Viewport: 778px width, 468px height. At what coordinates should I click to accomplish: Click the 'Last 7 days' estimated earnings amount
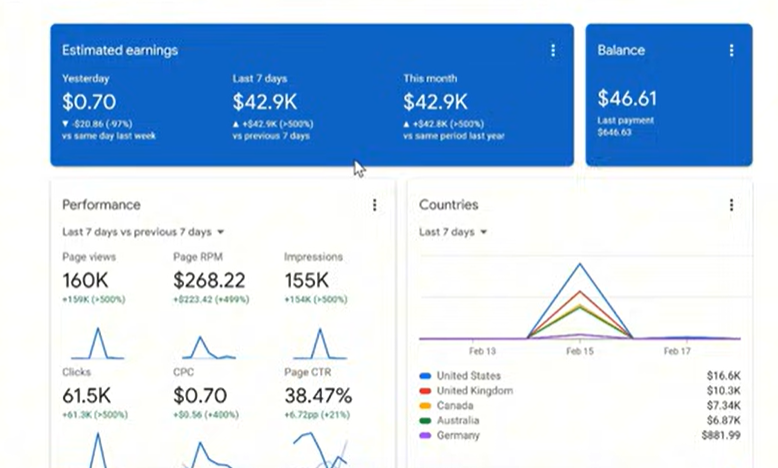[x=265, y=102]
